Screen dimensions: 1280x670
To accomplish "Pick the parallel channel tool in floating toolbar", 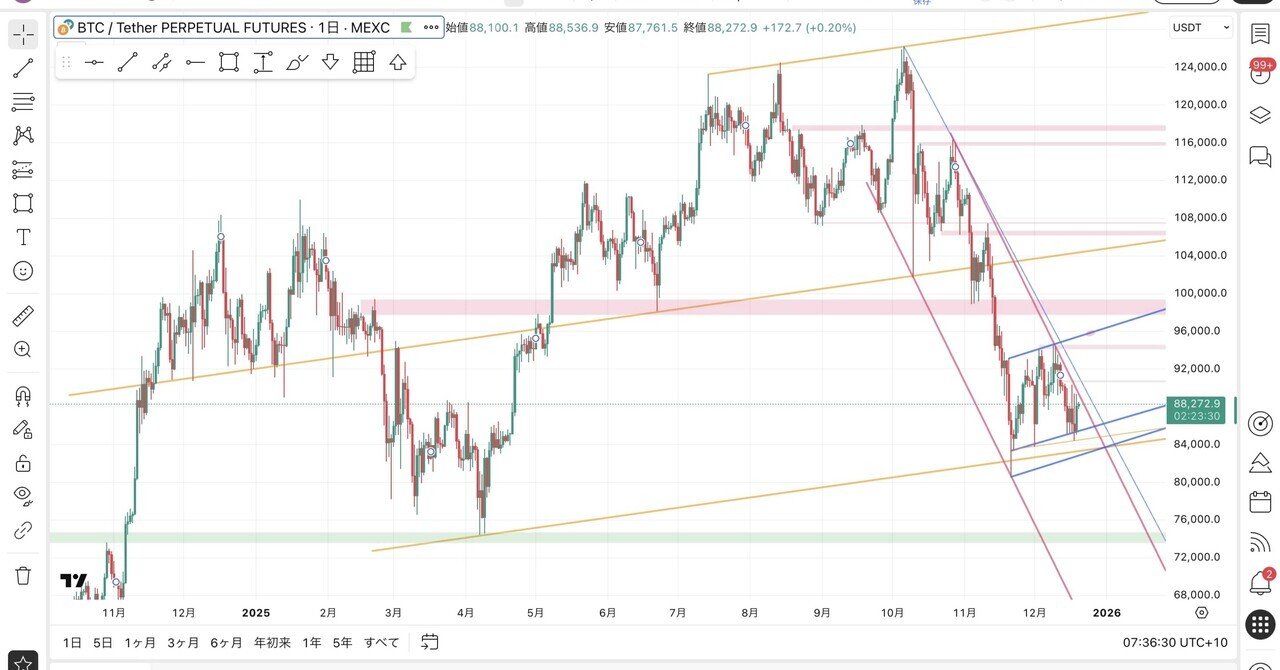I will (x=162, y=62).
